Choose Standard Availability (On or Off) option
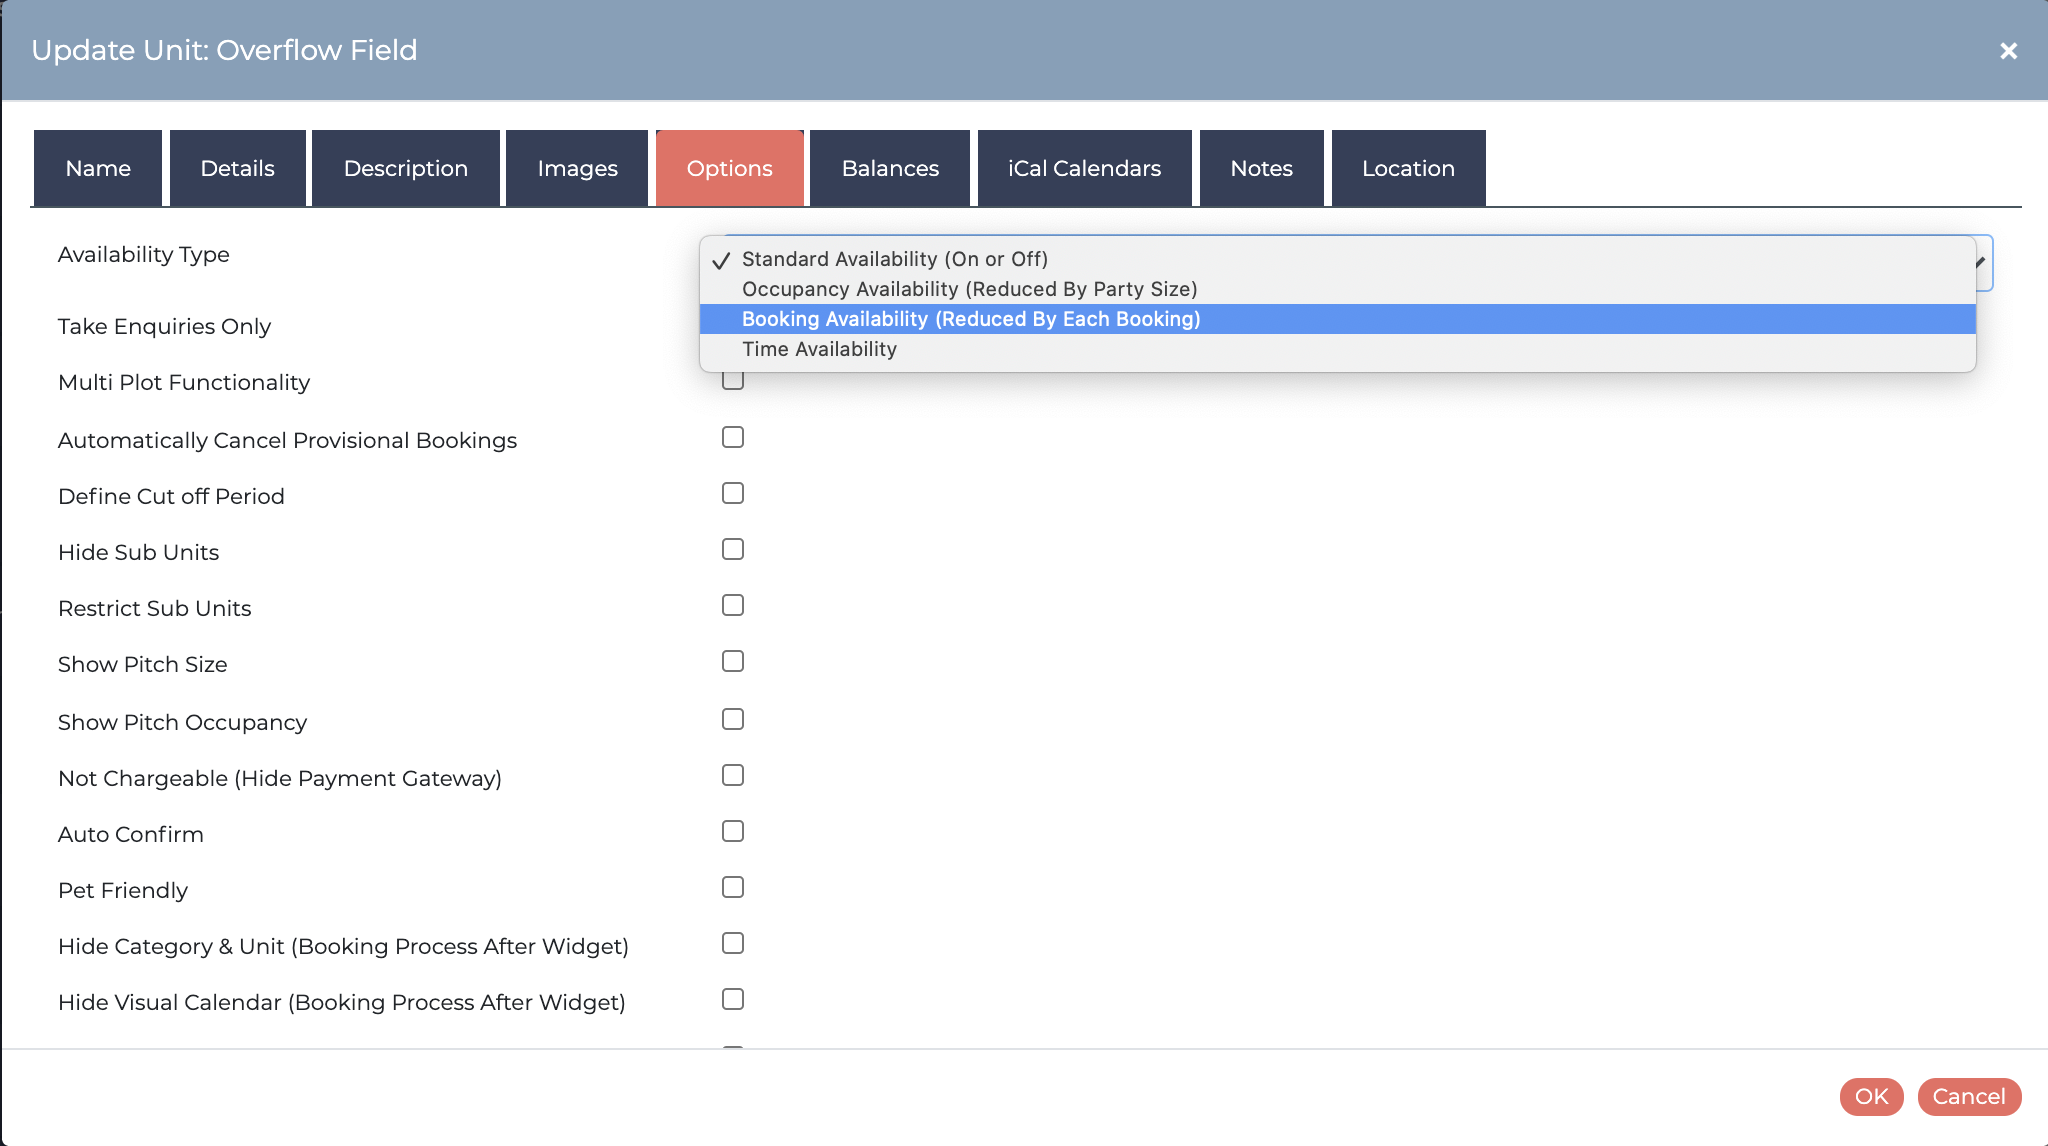This screenshot has width=2048, height=1146. tap(1338, 259)
